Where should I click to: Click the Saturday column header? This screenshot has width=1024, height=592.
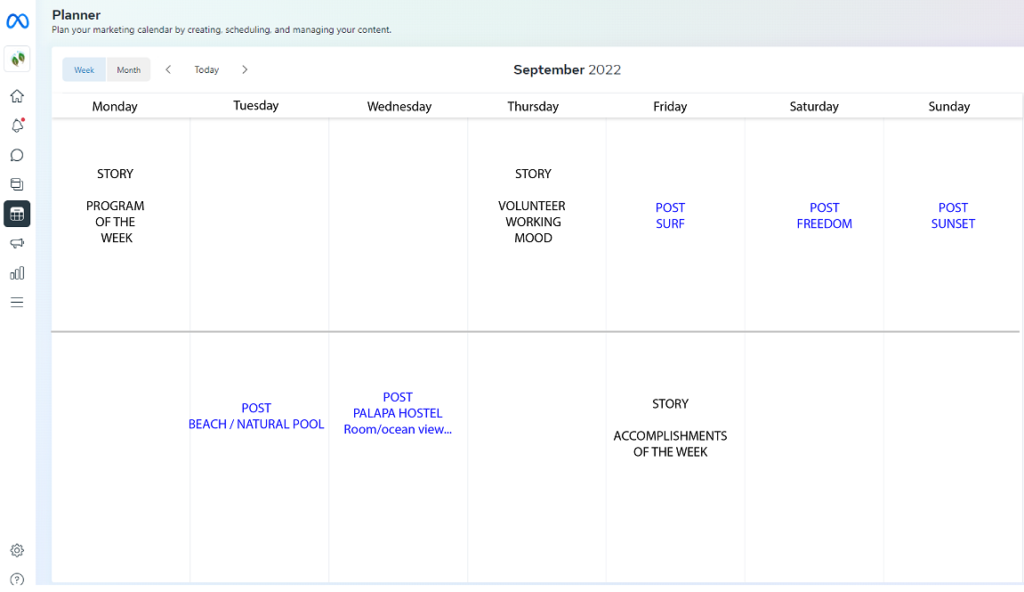click(x=814, y=107)
